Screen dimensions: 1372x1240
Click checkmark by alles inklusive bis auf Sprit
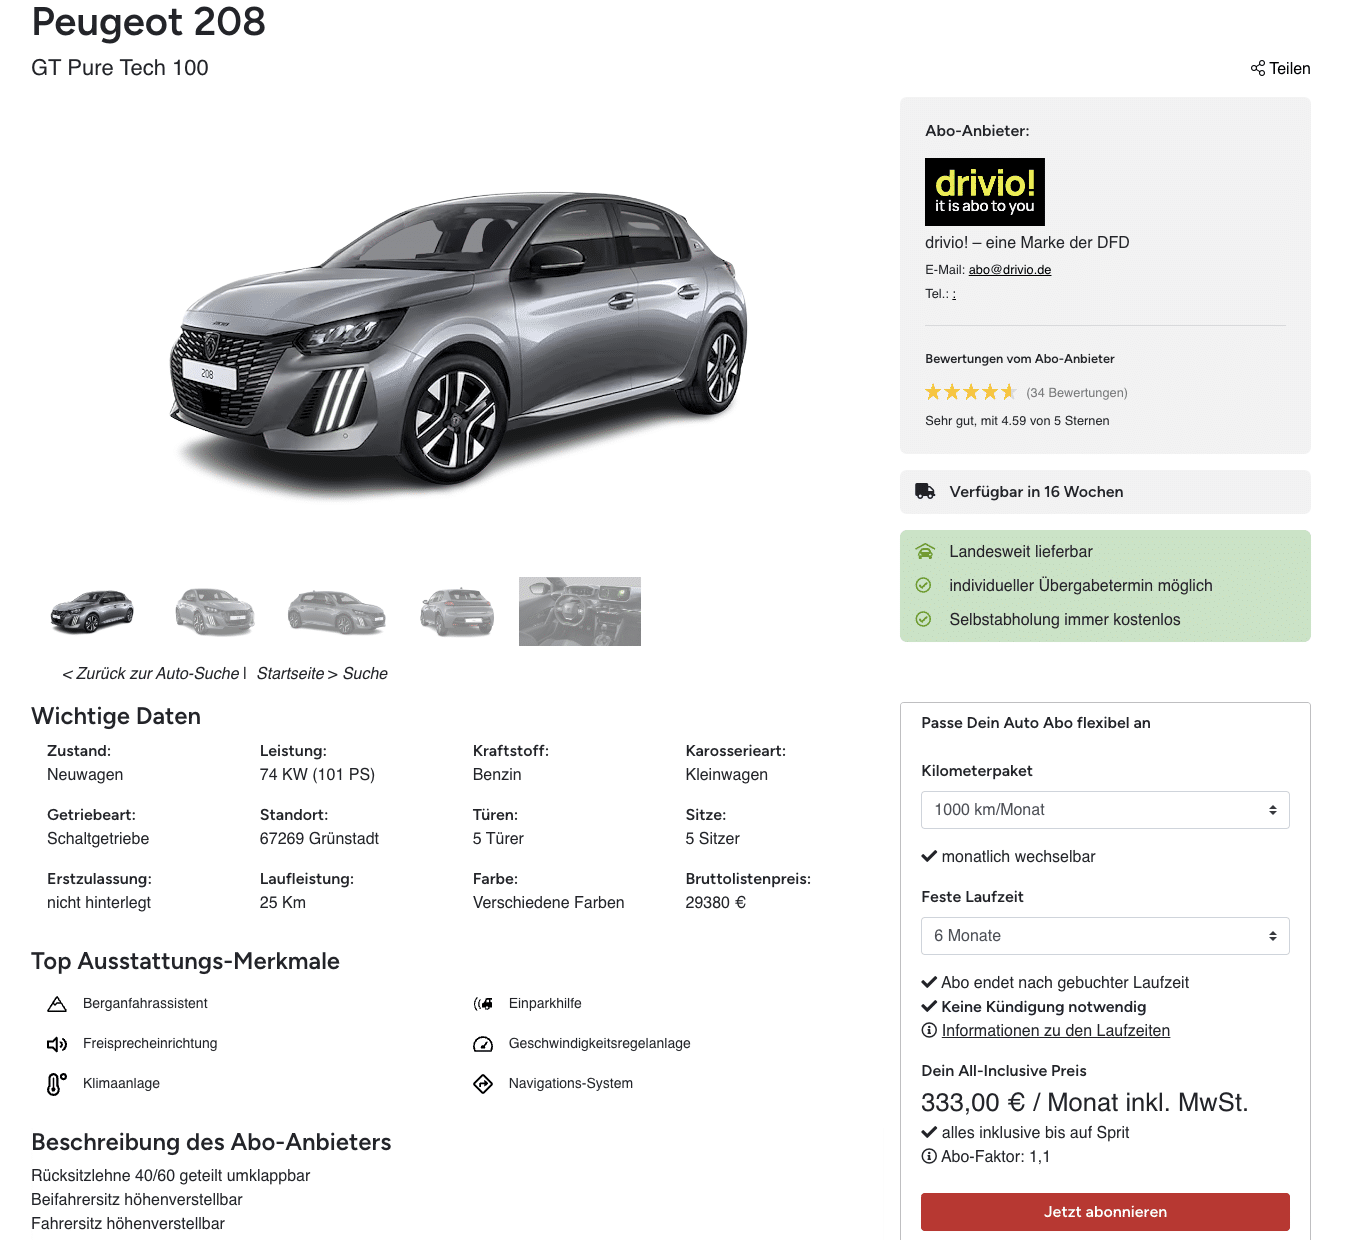tap(929, 1132)
